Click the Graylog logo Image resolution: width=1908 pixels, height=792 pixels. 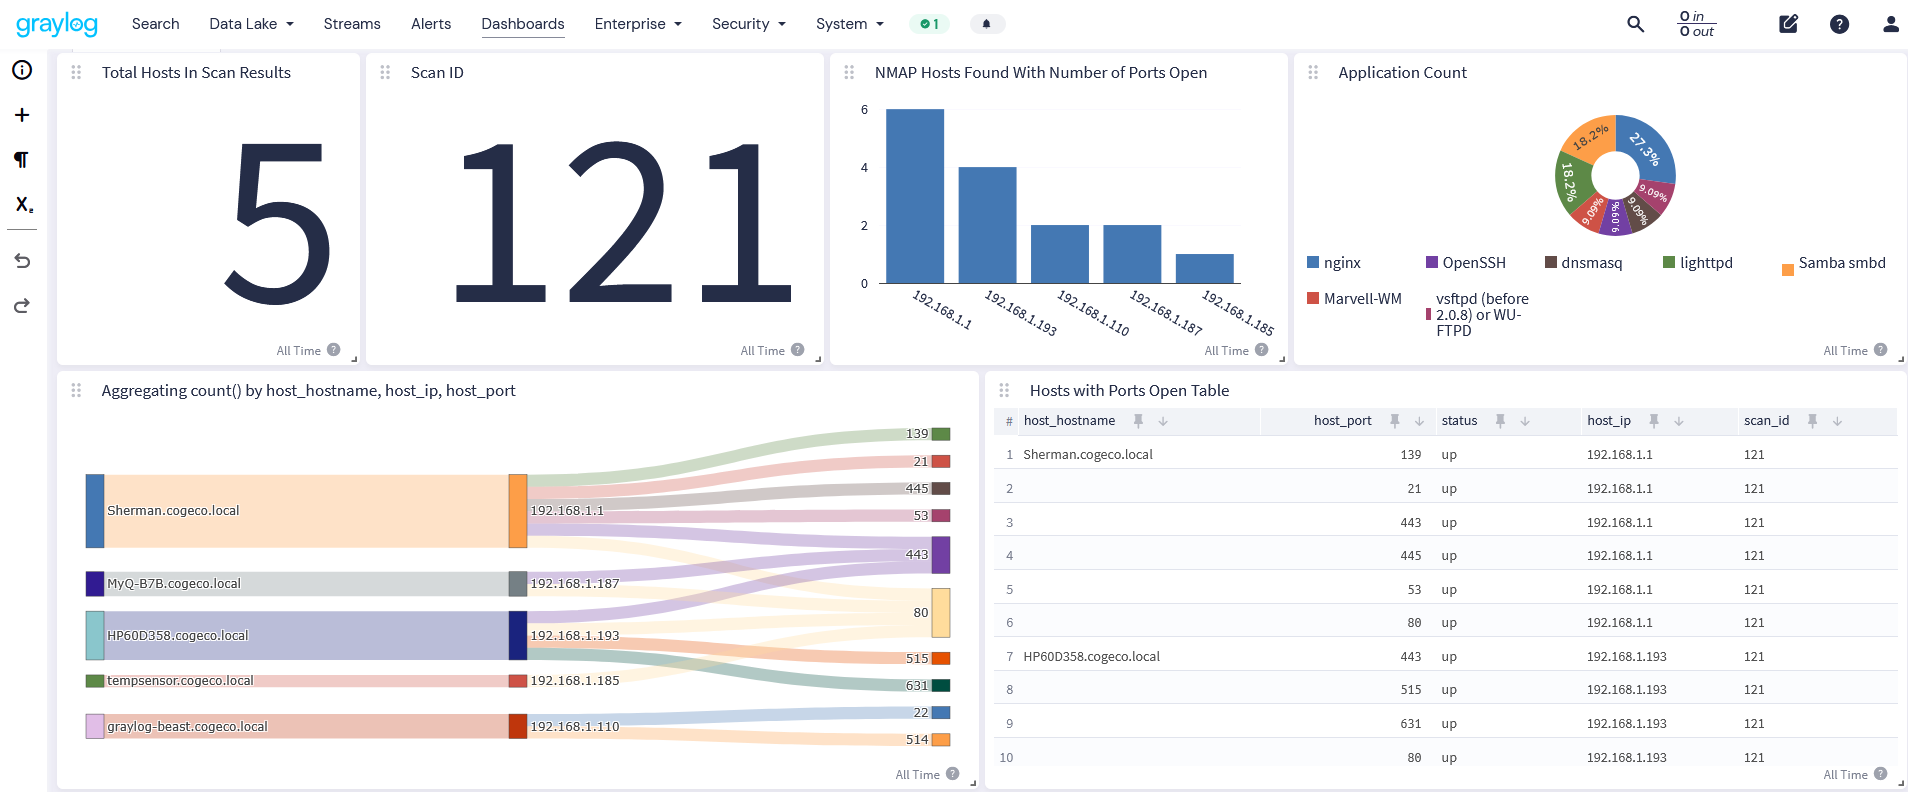tap(57, 24)
